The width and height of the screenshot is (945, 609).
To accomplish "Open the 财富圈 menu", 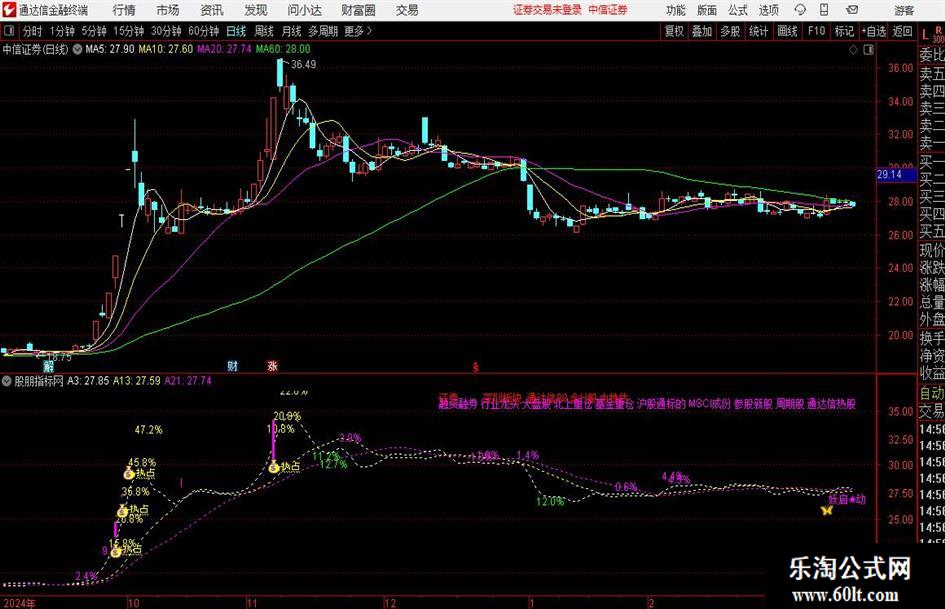I will tap(358, 10).
